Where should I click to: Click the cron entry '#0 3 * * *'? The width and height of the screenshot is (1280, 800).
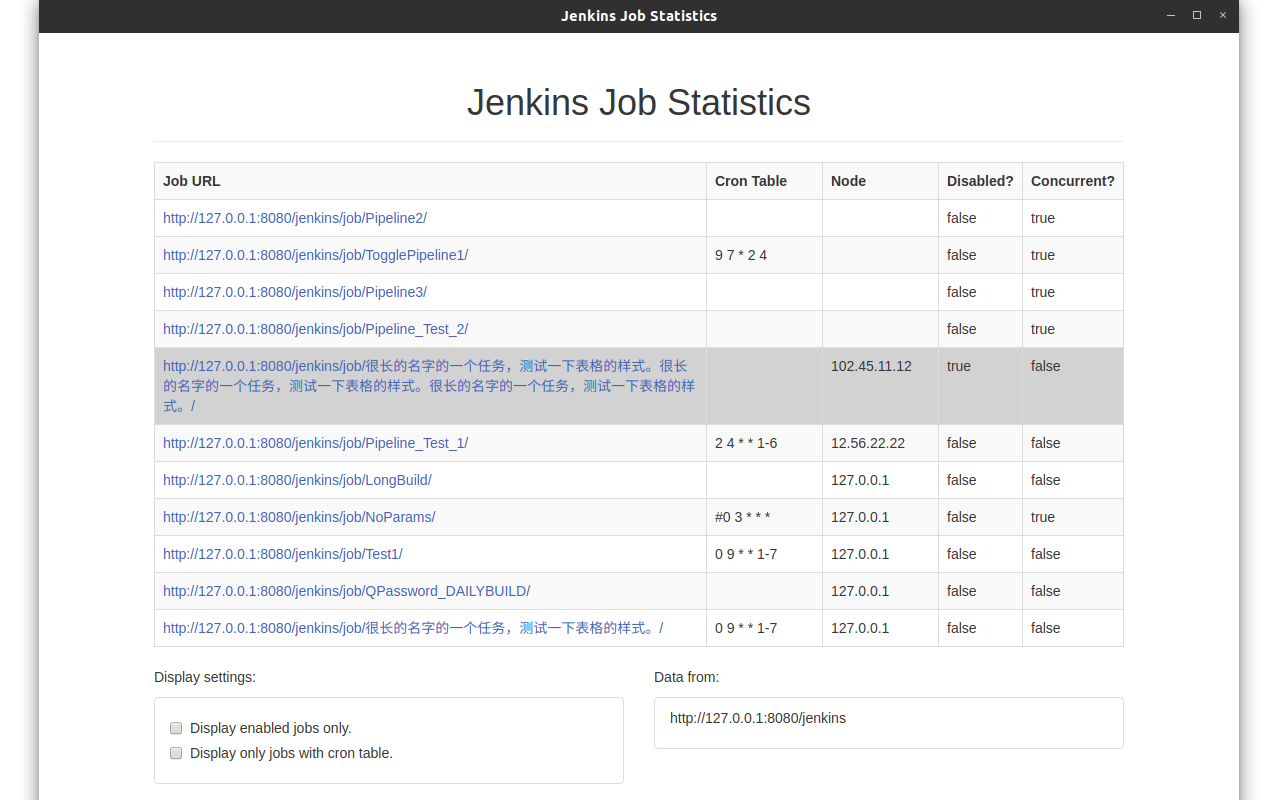(x=743, y=517)
